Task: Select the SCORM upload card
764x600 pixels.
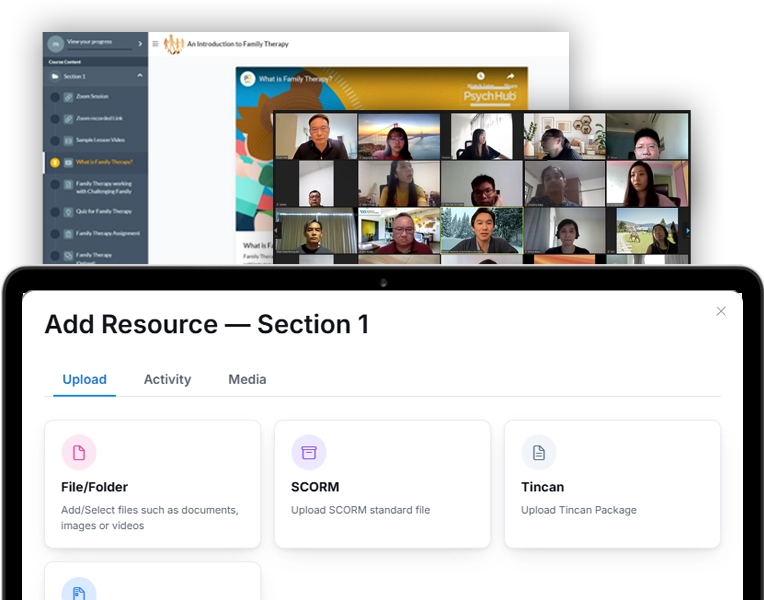Action: coord(382,484)
